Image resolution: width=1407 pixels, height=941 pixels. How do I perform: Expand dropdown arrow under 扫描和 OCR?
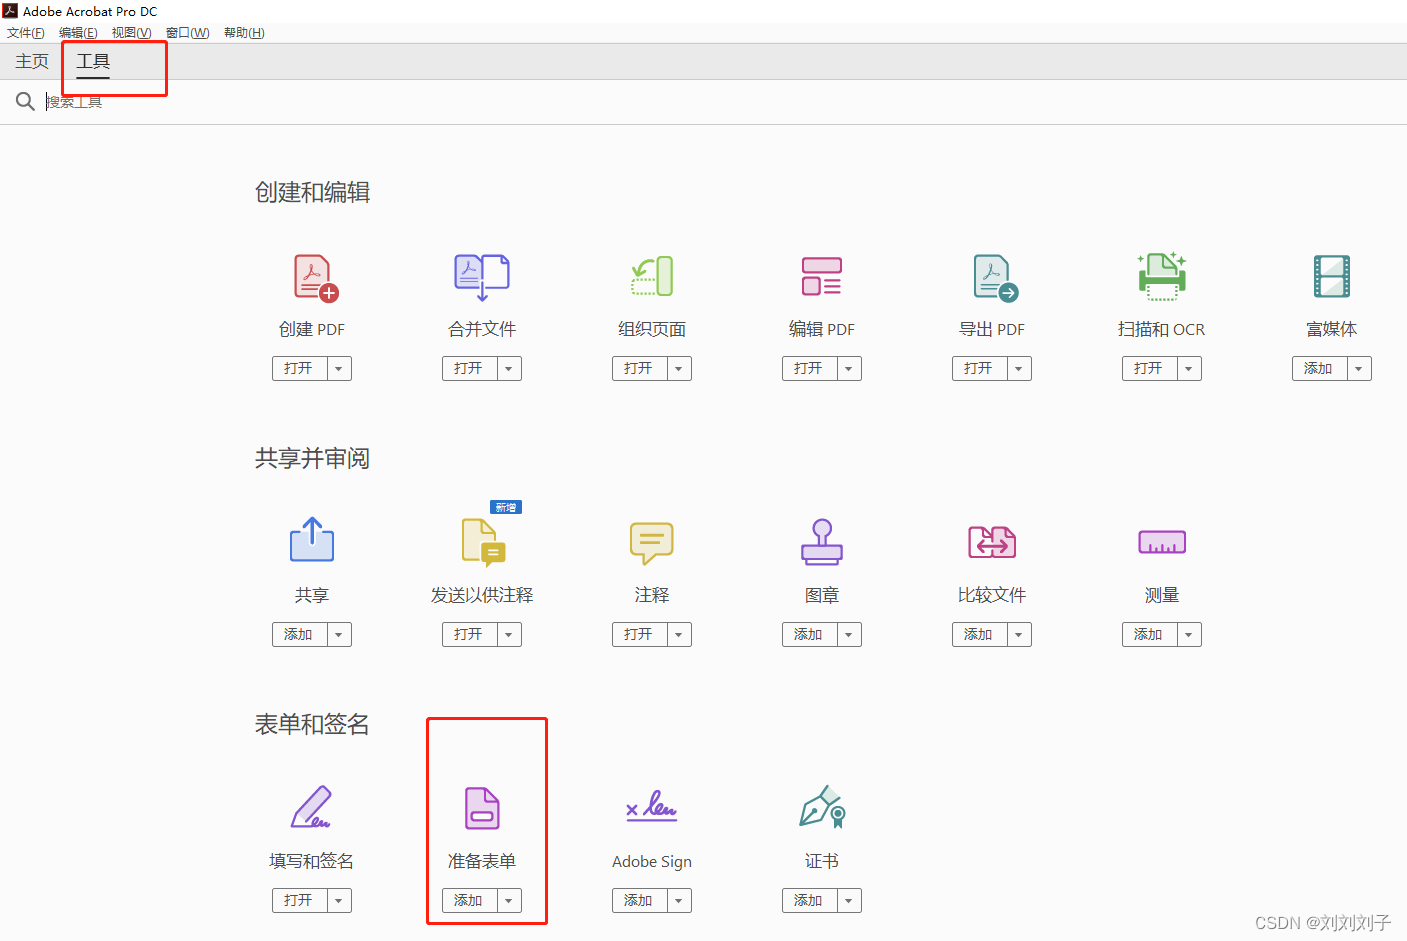tap(1189, 368)
